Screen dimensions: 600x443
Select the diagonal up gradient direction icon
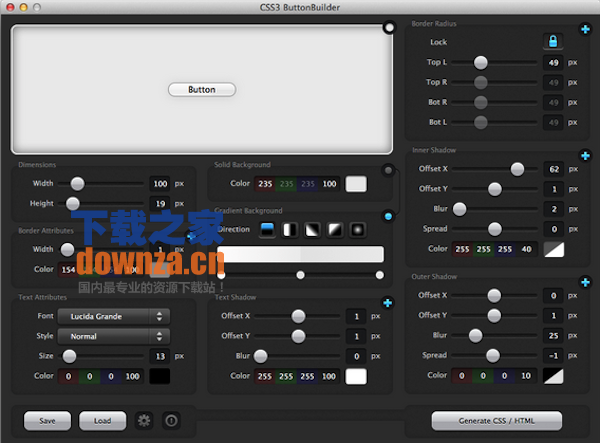[x=335, y=230]
